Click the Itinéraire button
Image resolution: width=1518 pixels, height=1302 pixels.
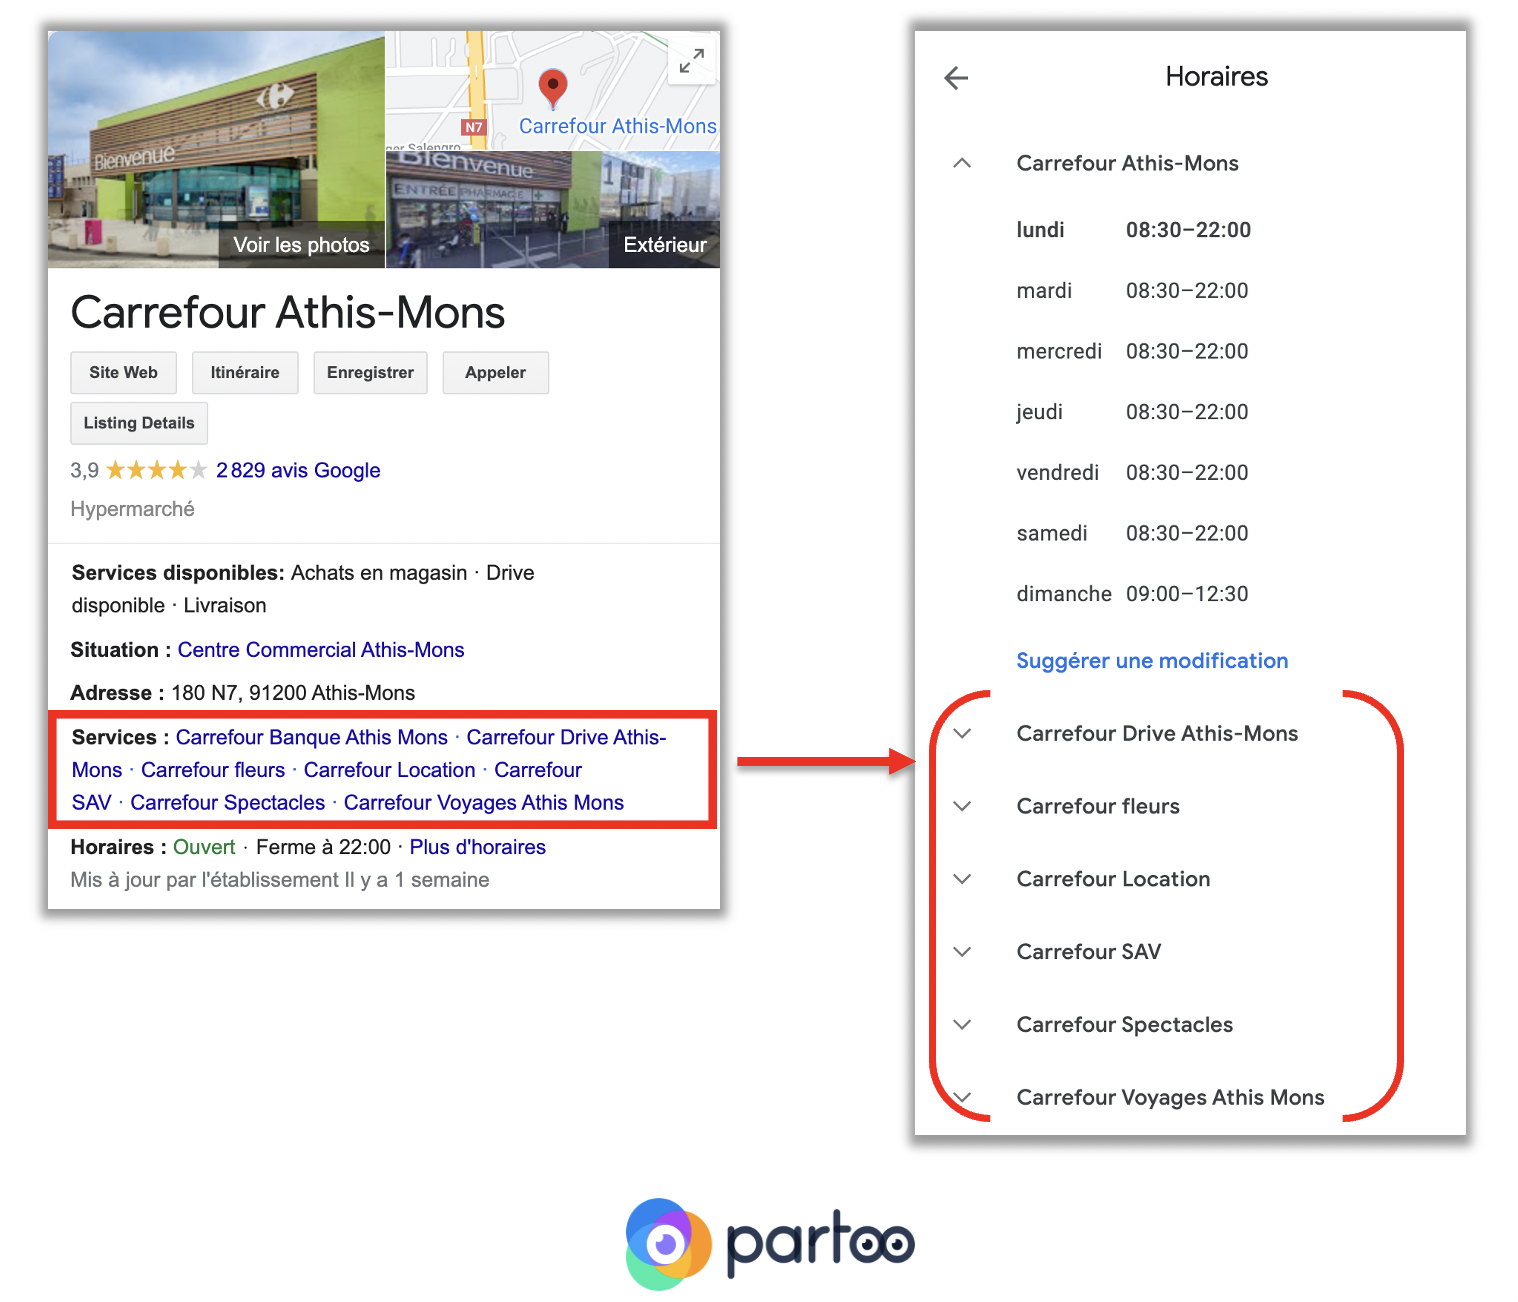click(245, 372)
